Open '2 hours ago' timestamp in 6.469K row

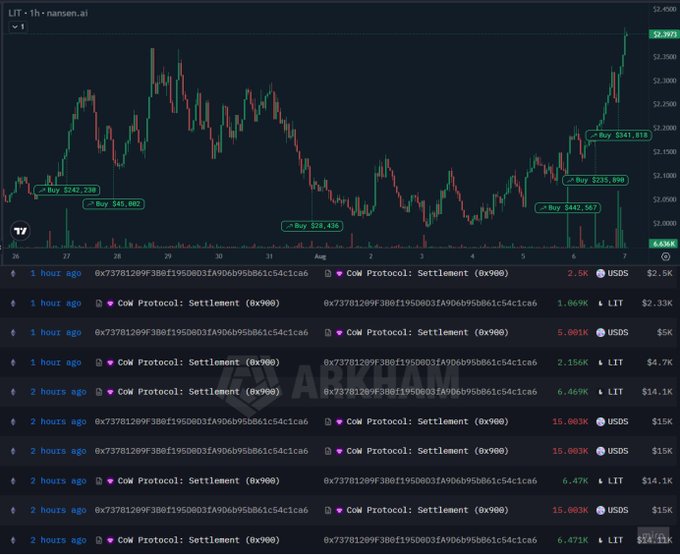(58, 392)
